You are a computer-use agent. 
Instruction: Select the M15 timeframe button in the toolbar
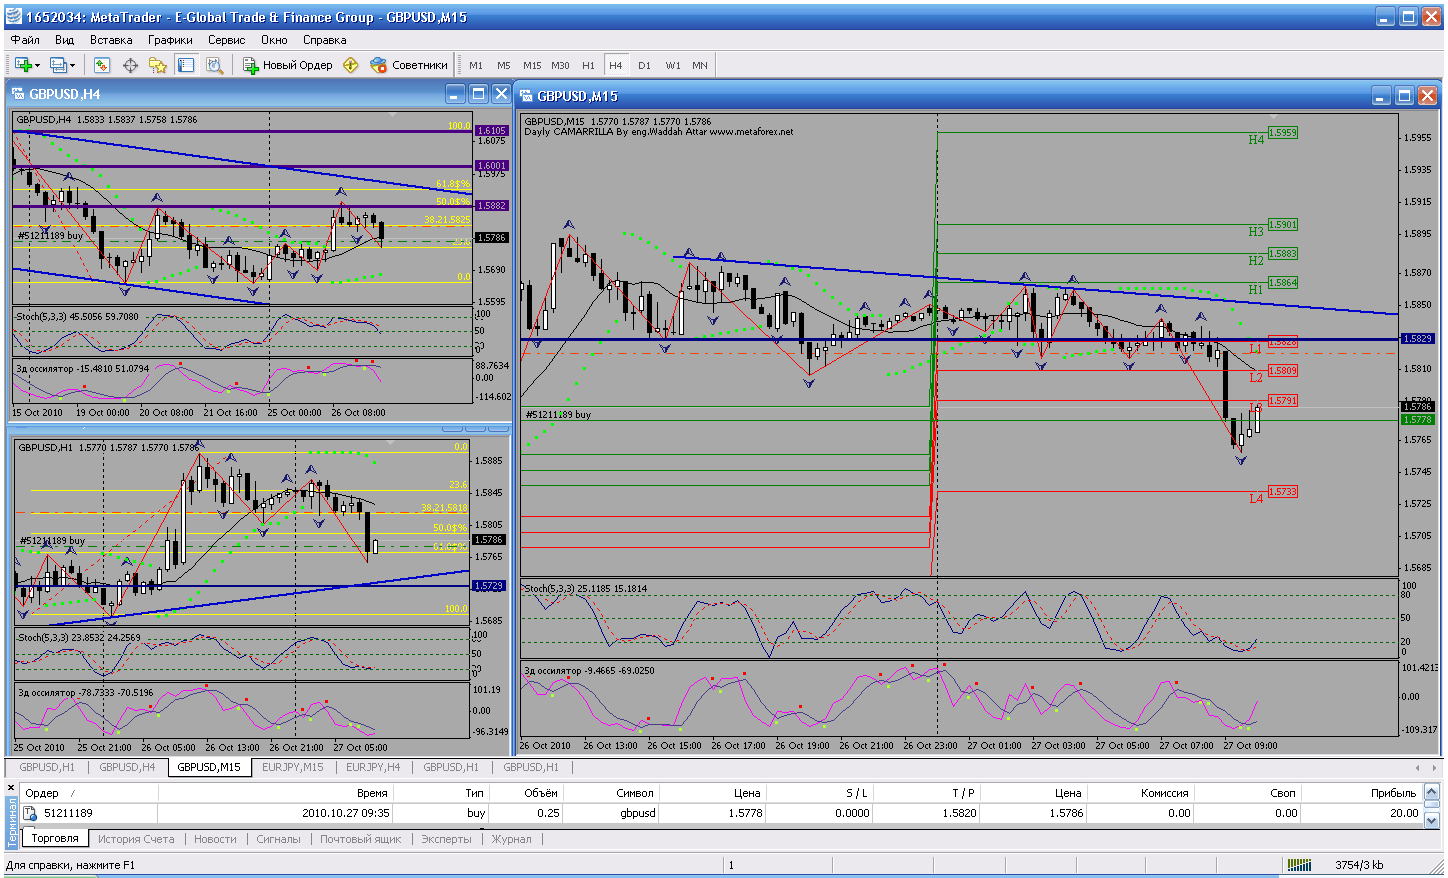[x=532, y=66]
